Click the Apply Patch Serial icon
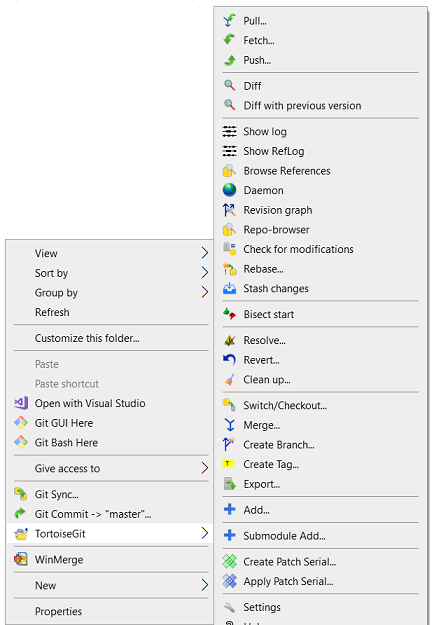Viewport: 441px width, 625px height. [x=229, y=581]
